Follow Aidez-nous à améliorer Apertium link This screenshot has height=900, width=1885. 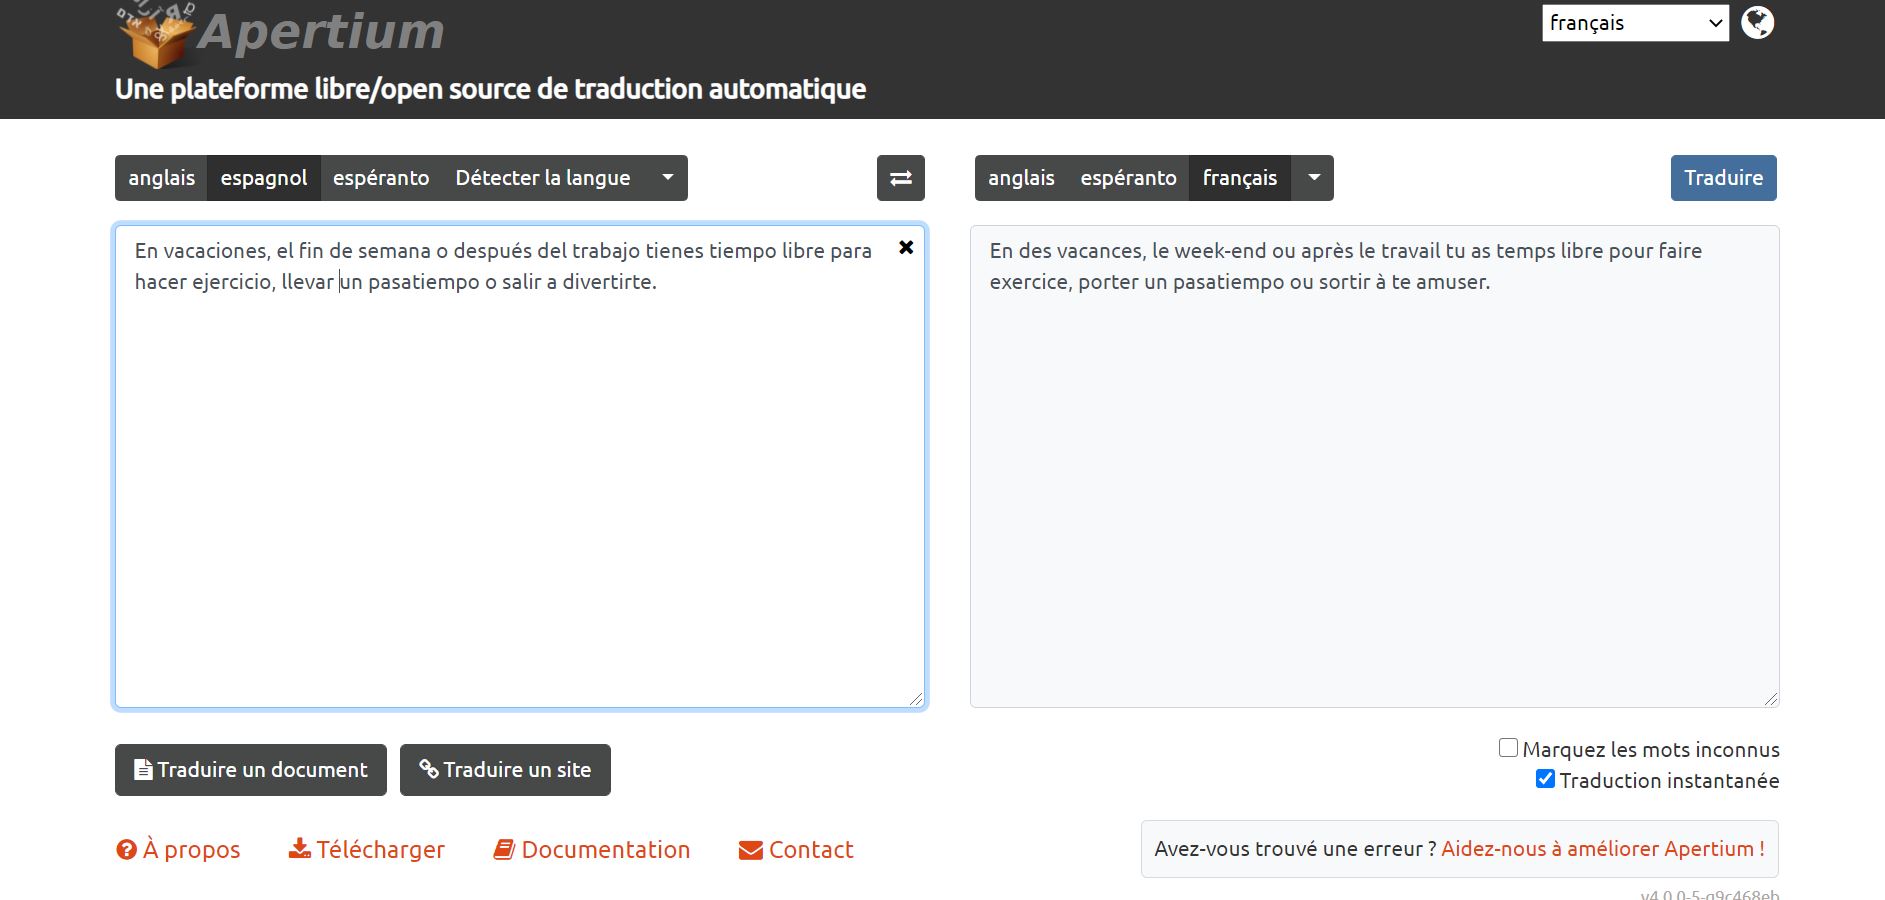(1603, 849)
